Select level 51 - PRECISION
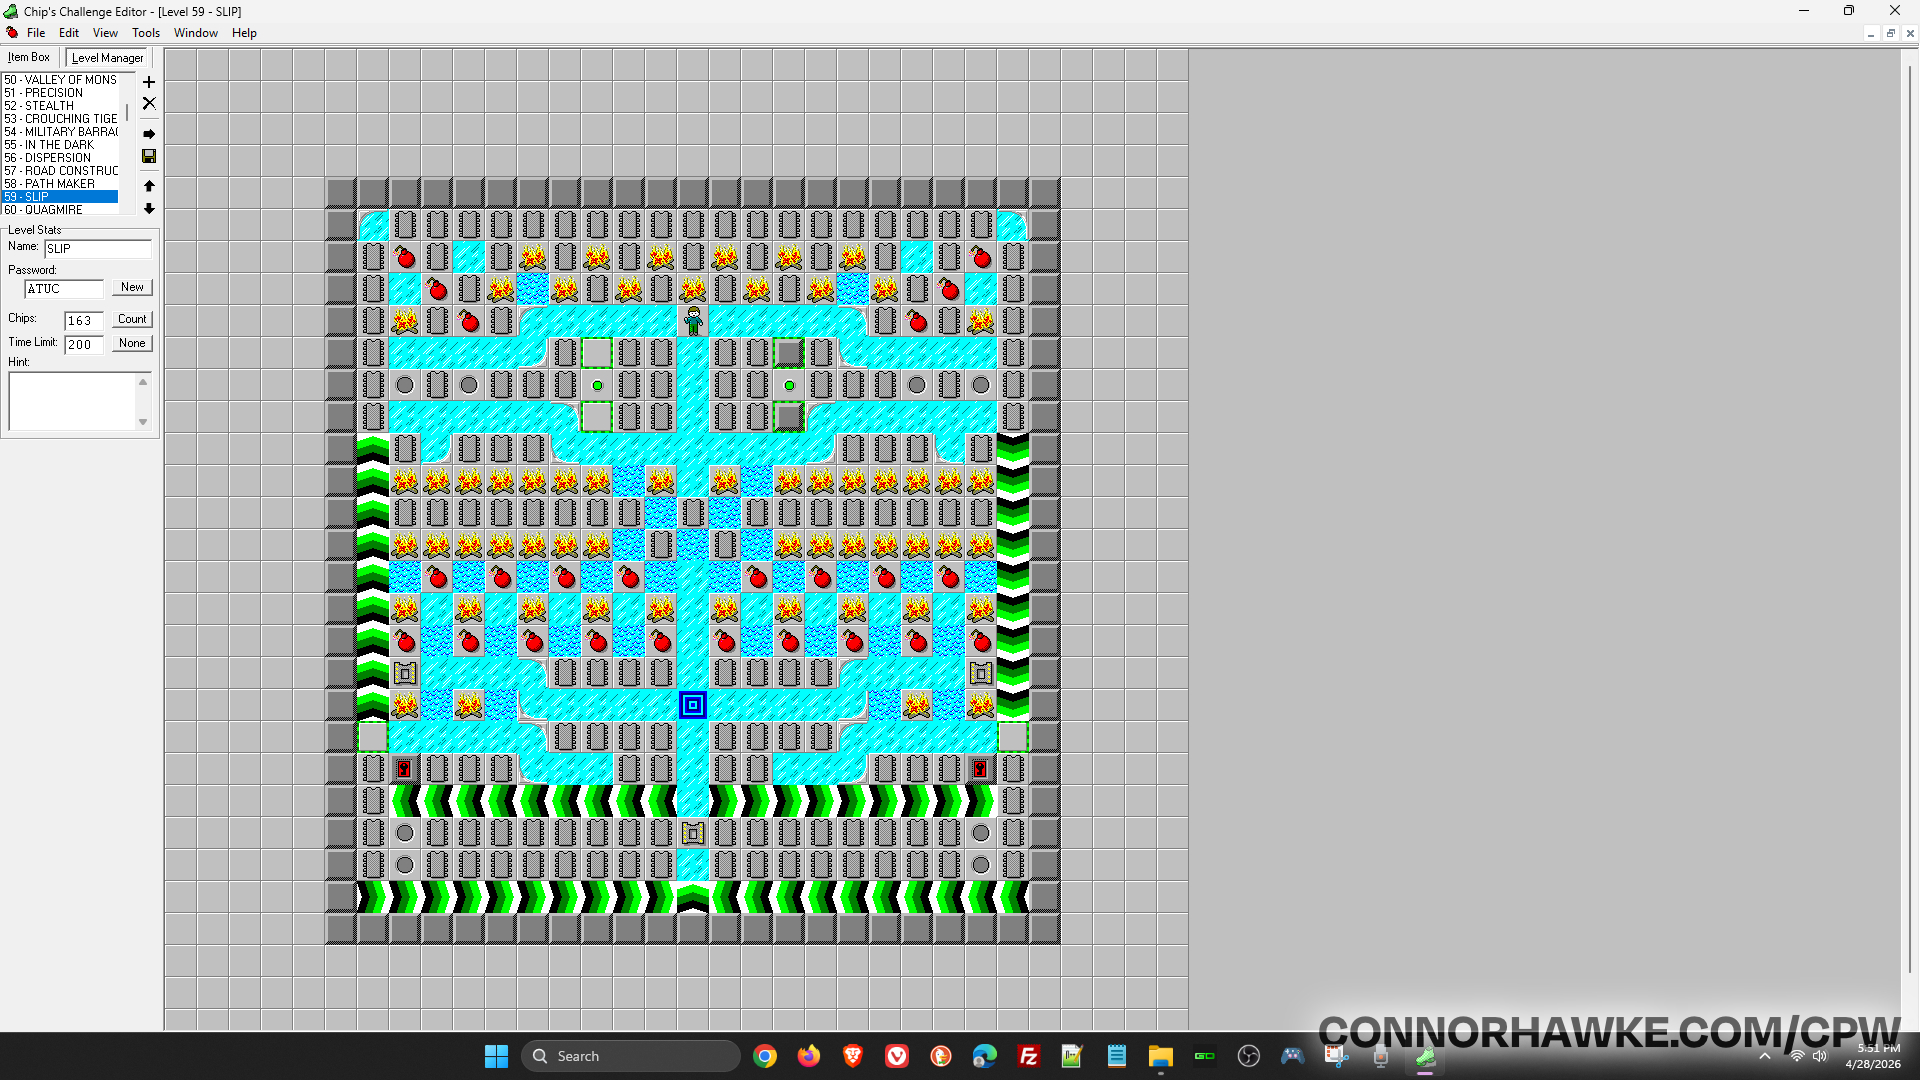 click(61, 93)
